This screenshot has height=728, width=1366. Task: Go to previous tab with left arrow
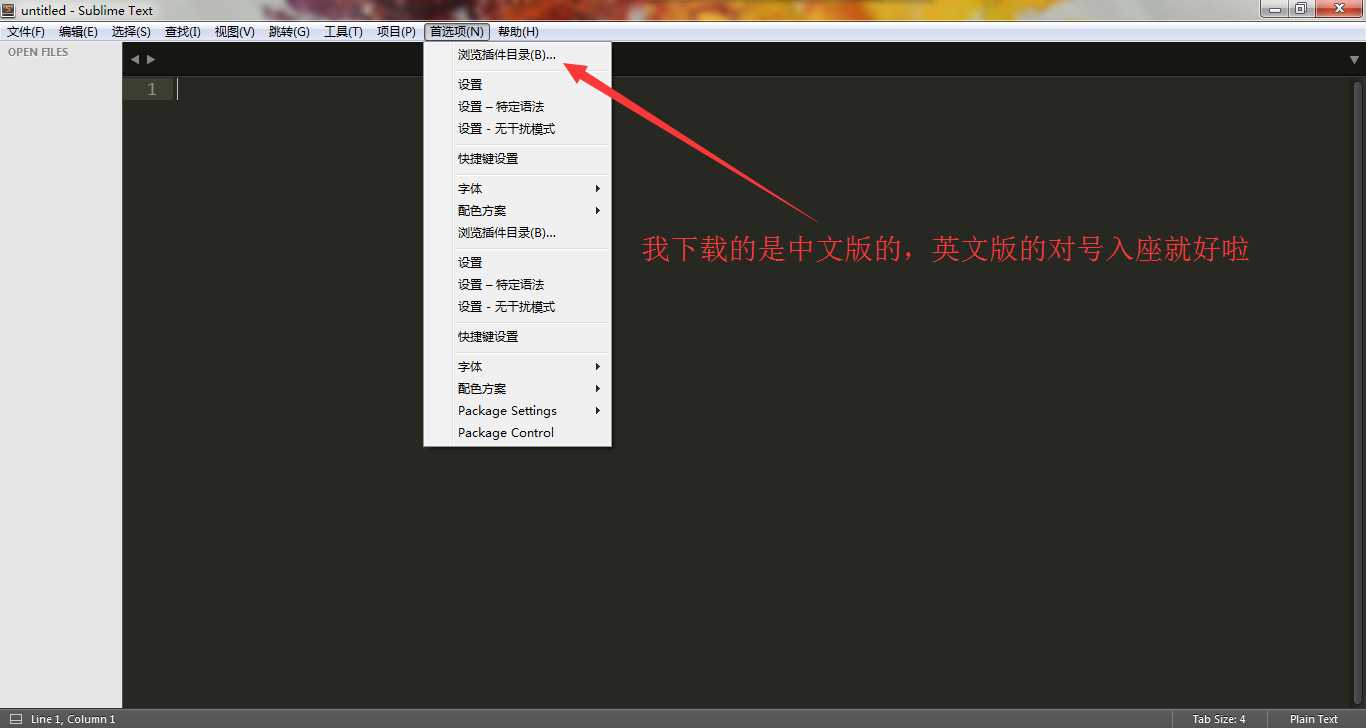click(135, 60)
